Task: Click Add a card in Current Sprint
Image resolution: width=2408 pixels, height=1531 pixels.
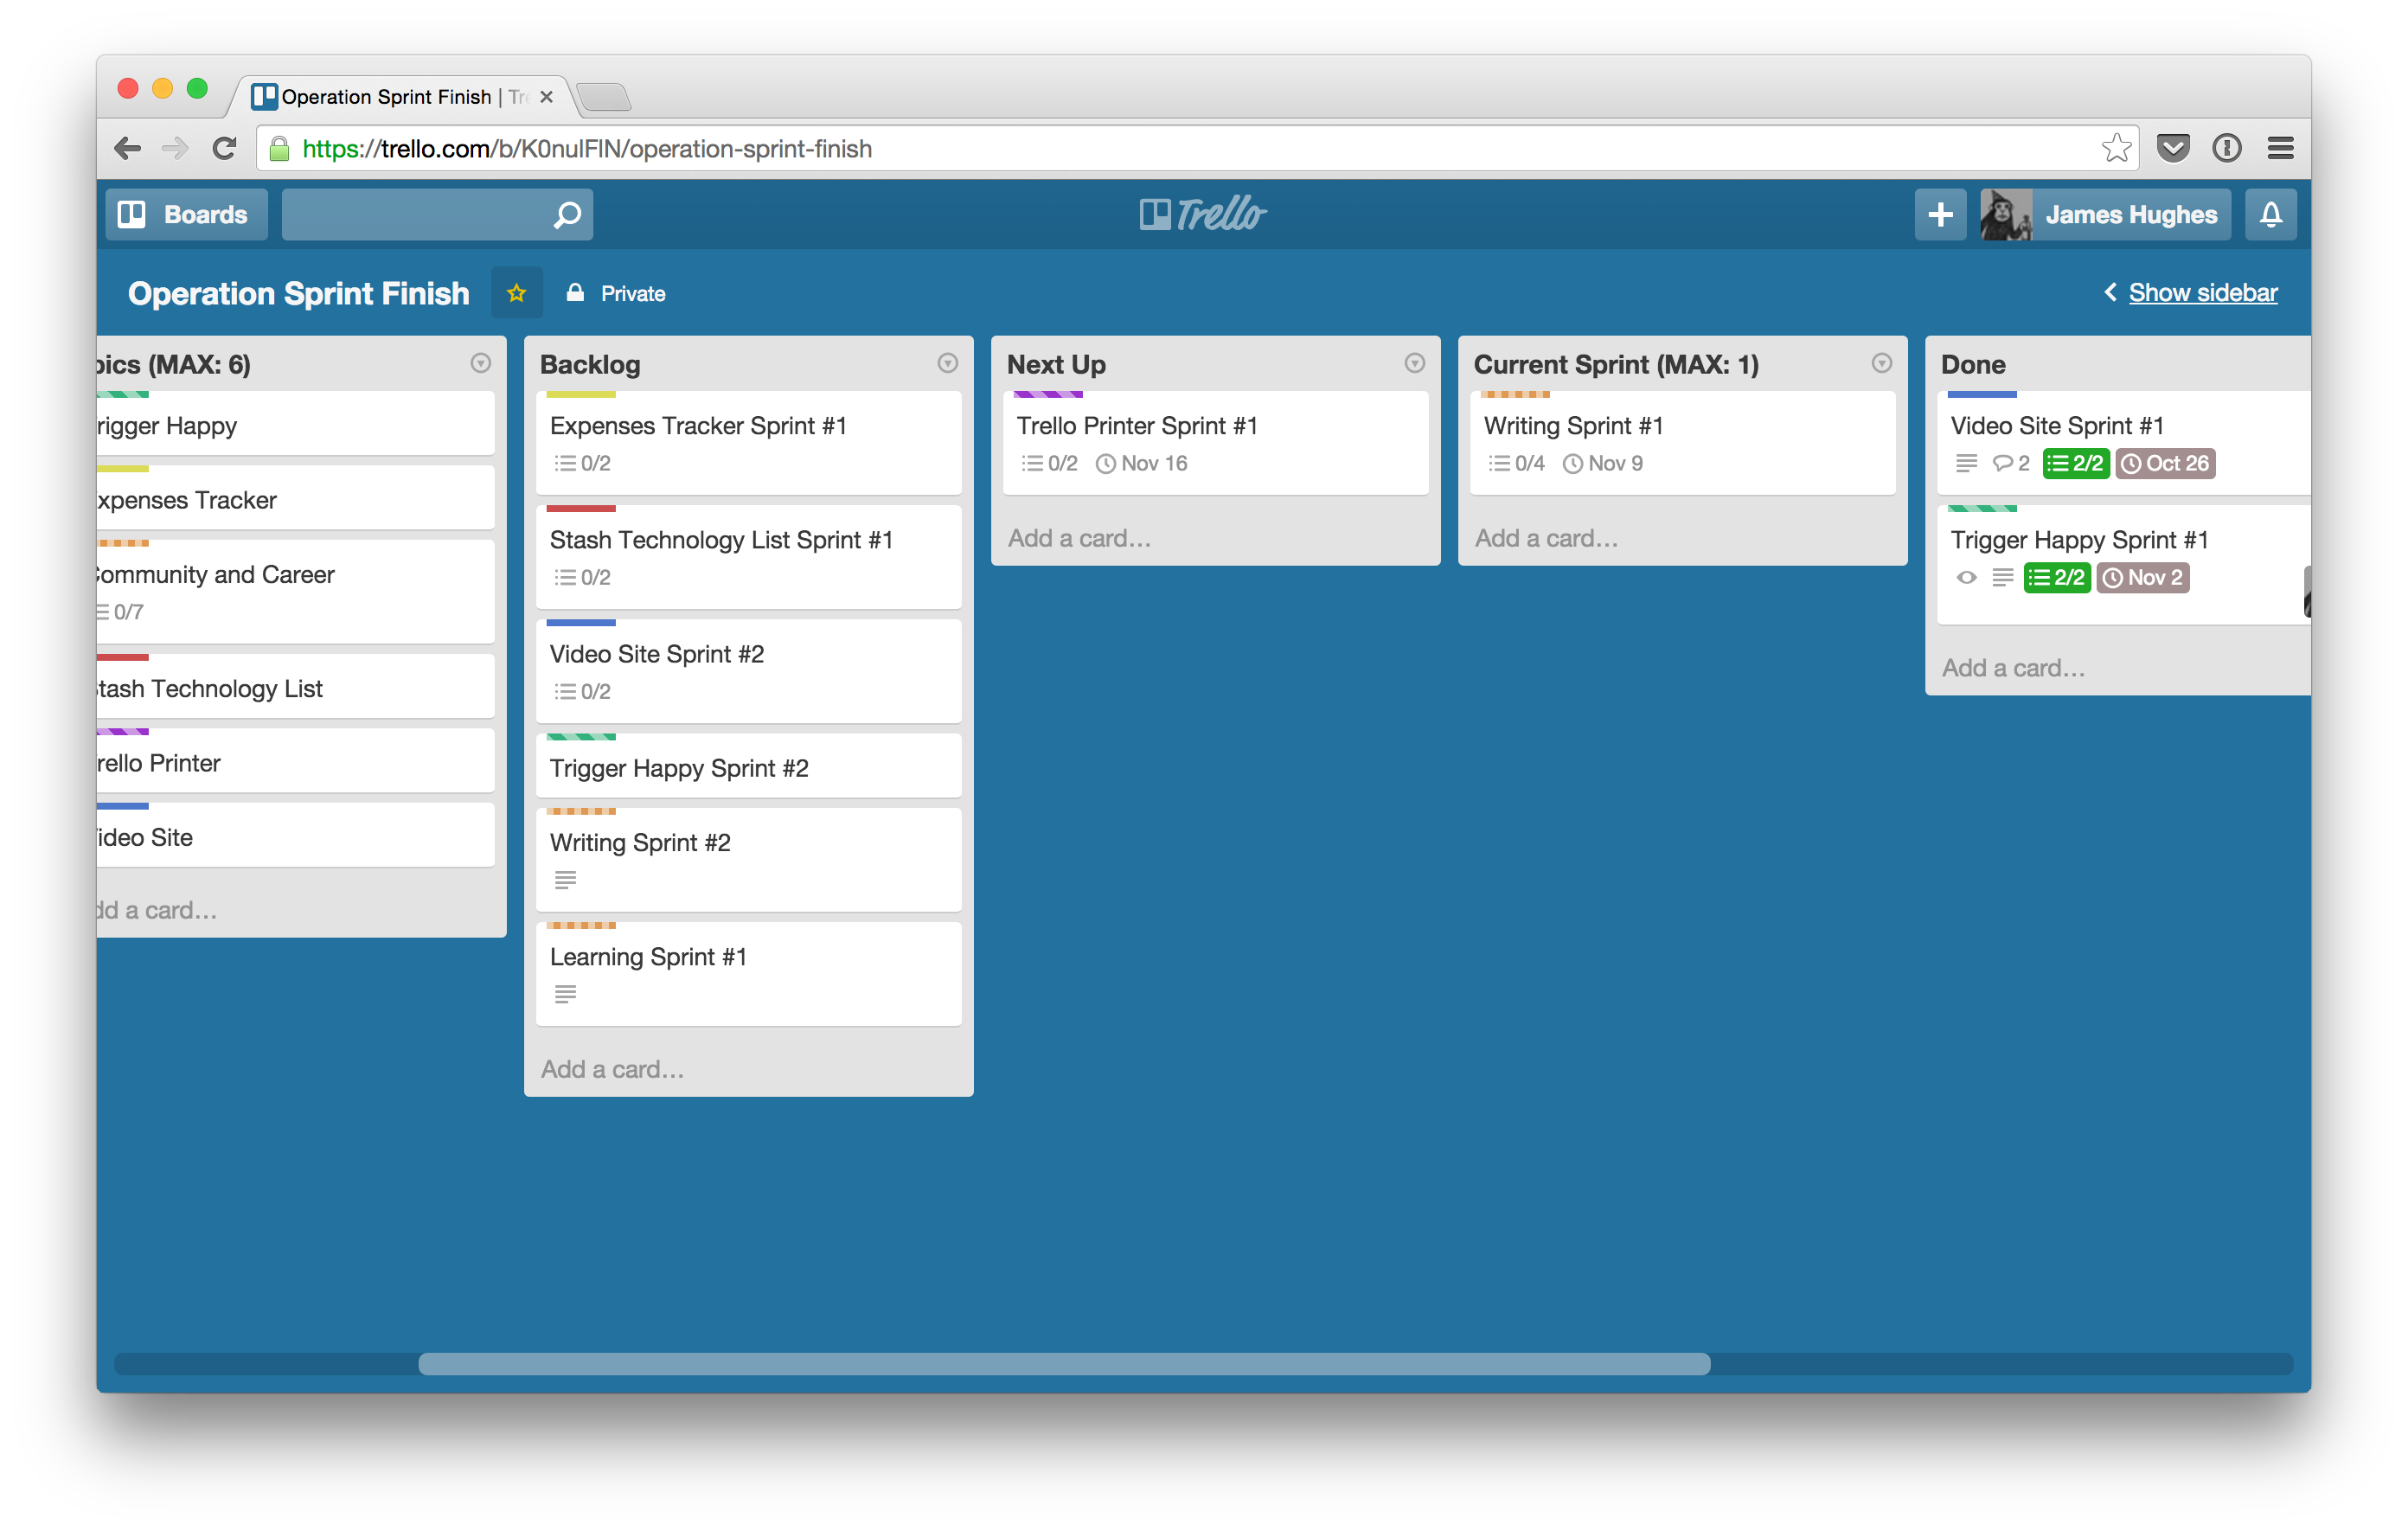Action: 1546,538
